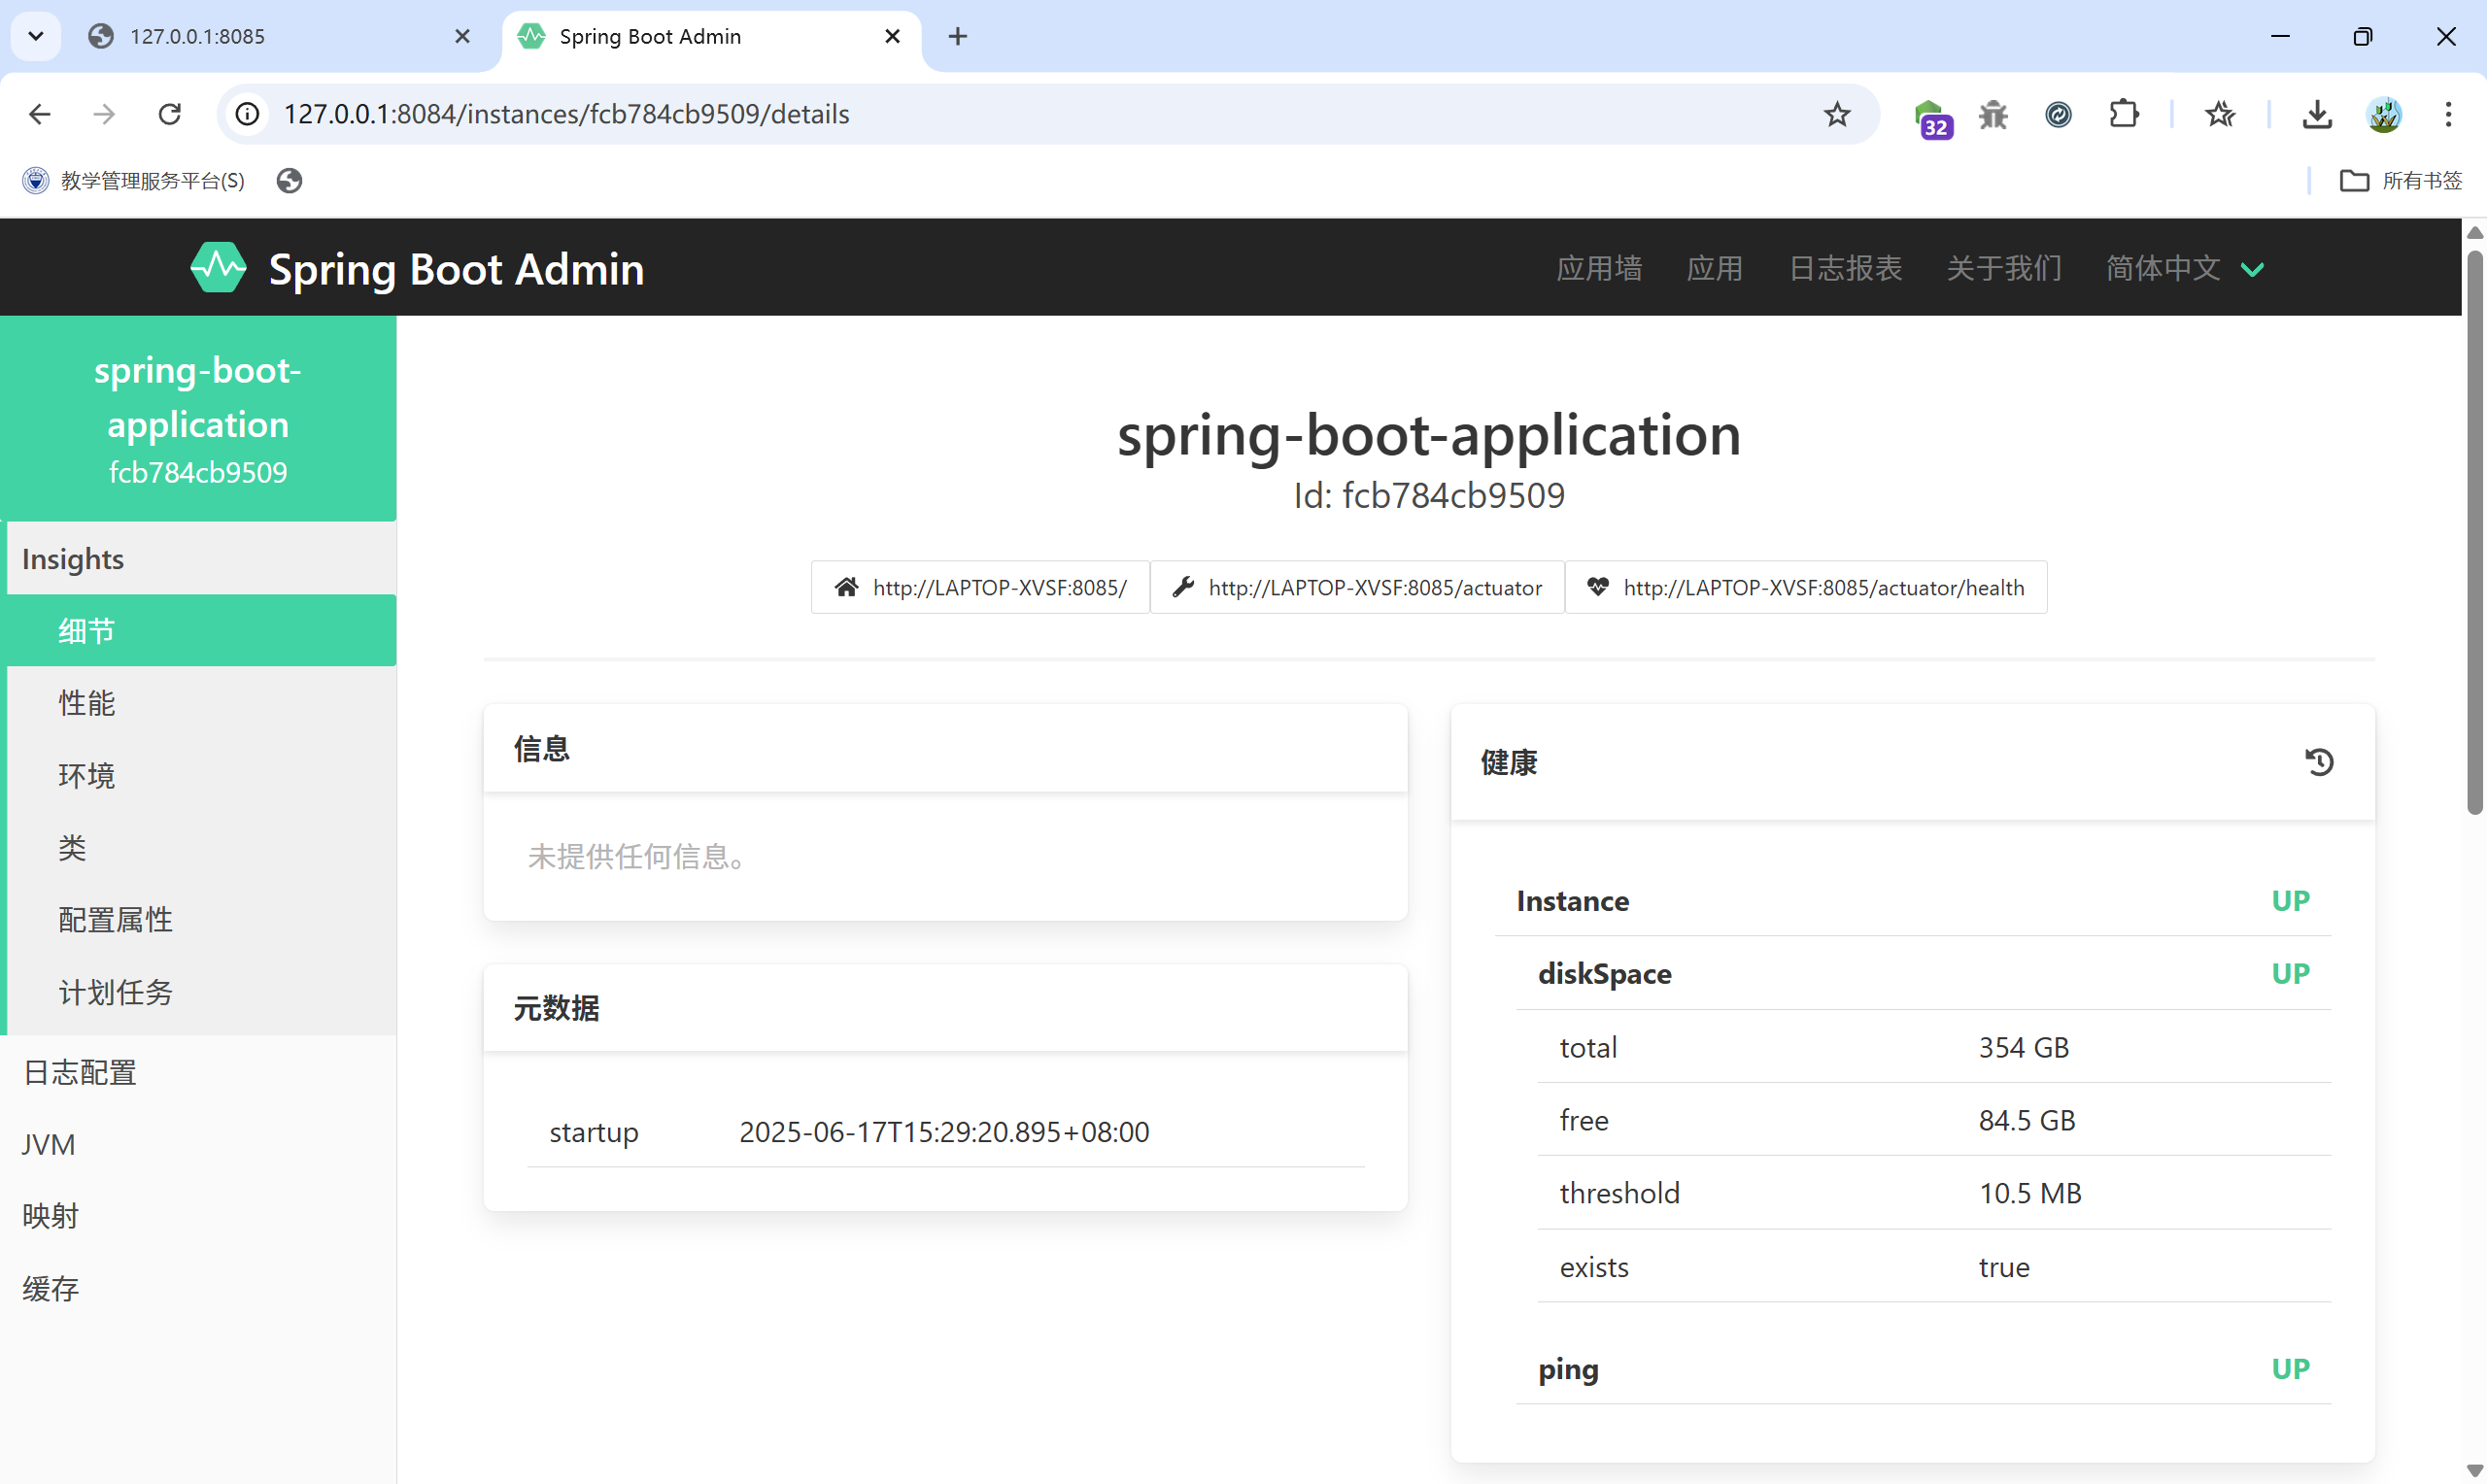Open Chrome three-dot menu

point(2448,114)
